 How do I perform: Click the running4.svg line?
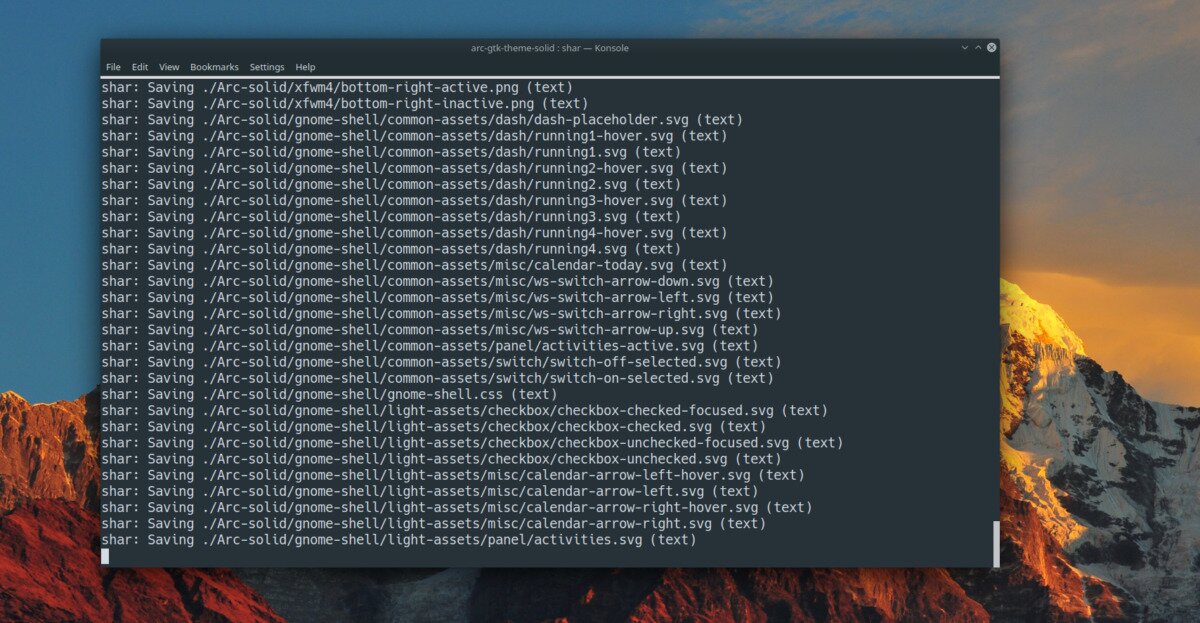point(391,248)
